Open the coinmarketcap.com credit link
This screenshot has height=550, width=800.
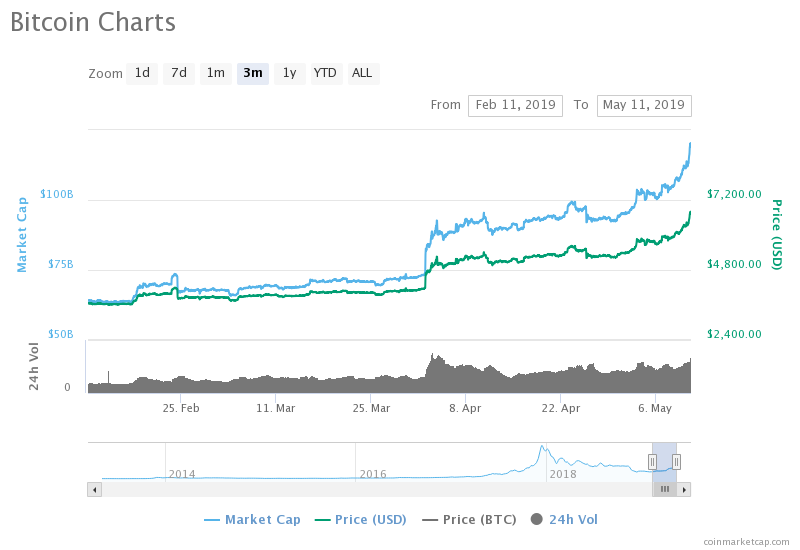click(746, 542)
